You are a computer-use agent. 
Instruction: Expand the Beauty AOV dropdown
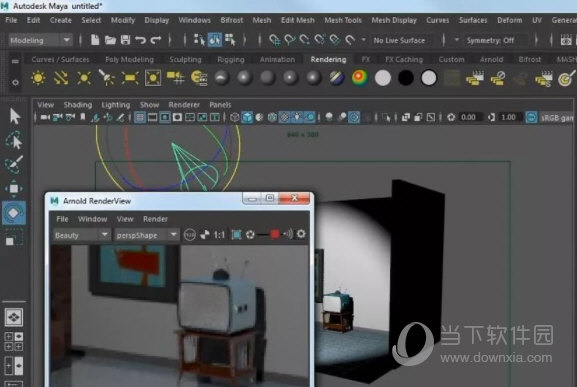coord(81,235)
